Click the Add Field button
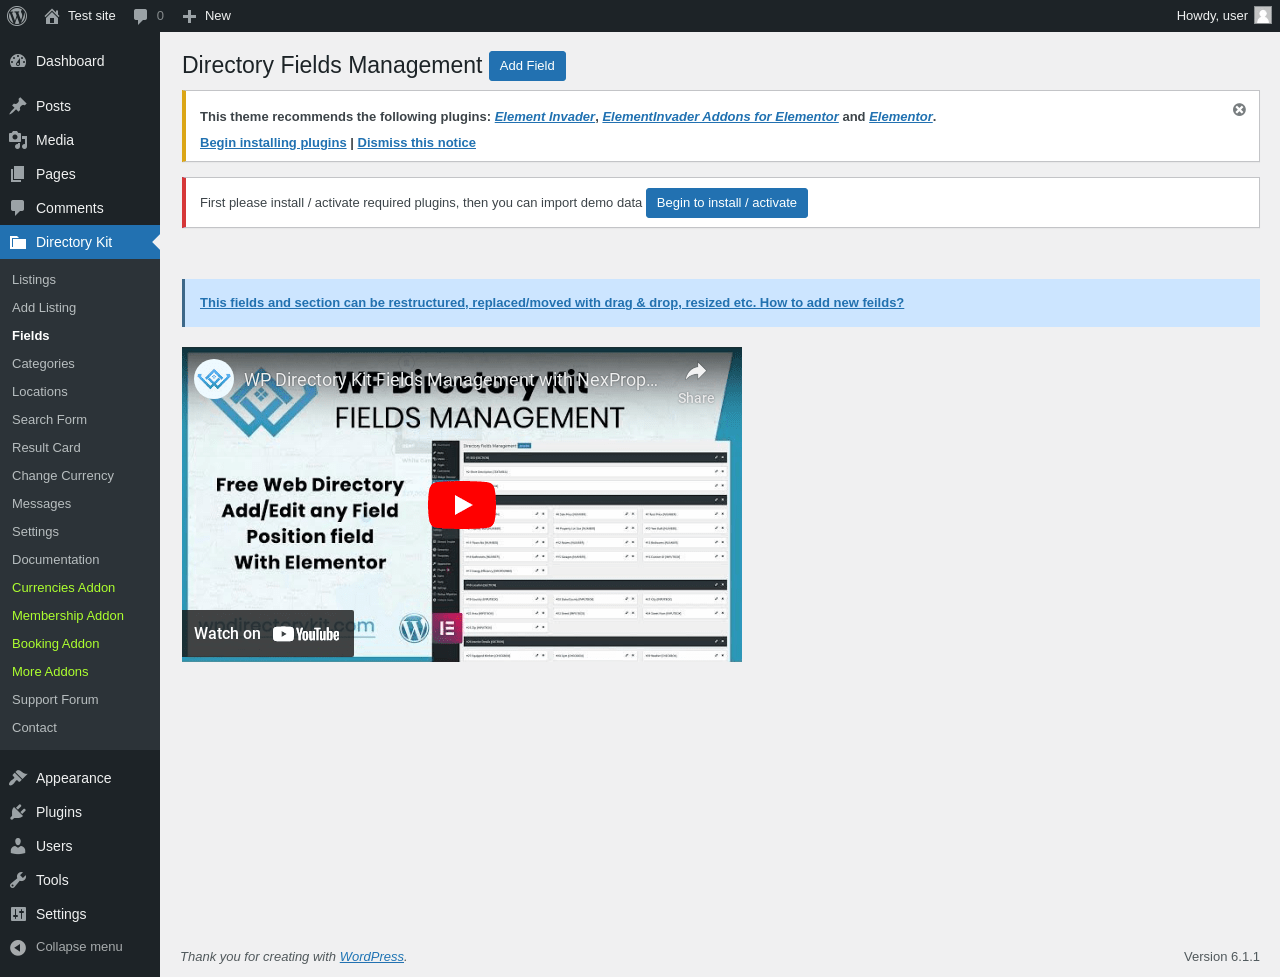Screen dimensions: 1280x977 527,66
